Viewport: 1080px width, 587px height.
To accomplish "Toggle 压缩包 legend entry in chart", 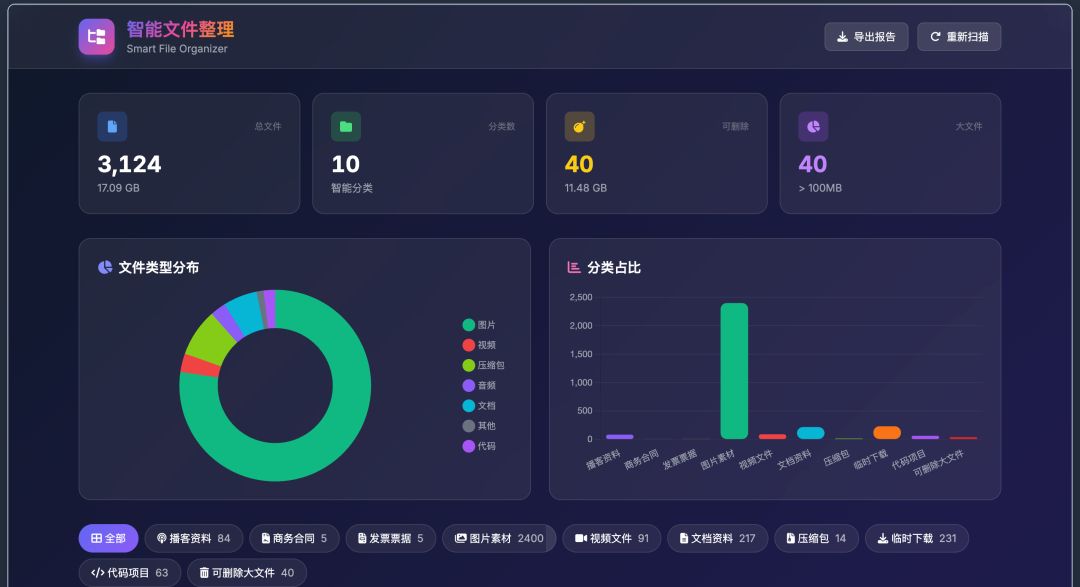I will (x=484, y=365).
